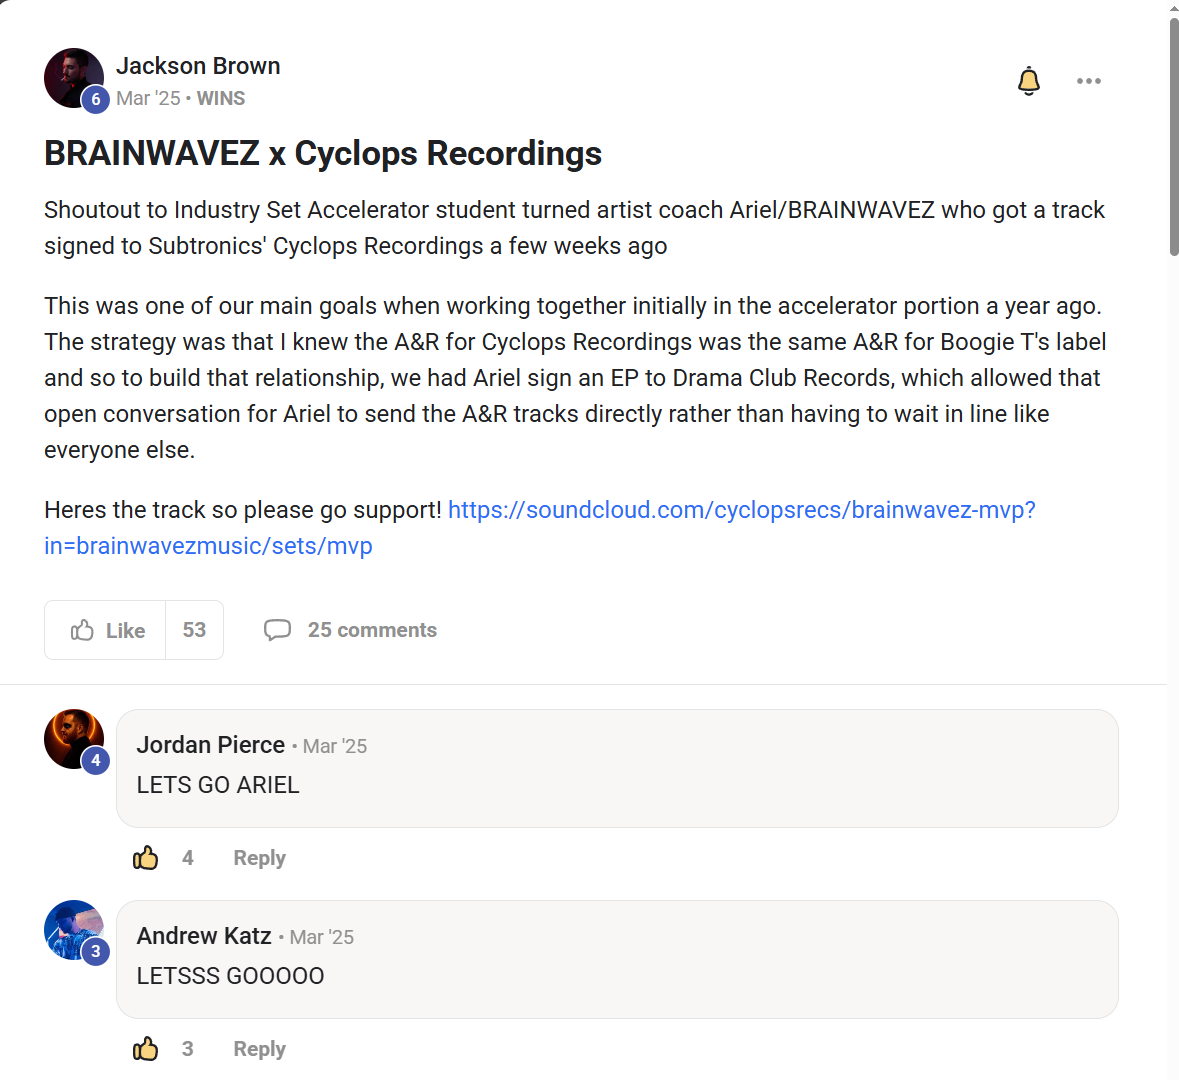View the 53 likes count
Image resolution: width=1179 pixels, height=1080 pixels.
[194, 630]
